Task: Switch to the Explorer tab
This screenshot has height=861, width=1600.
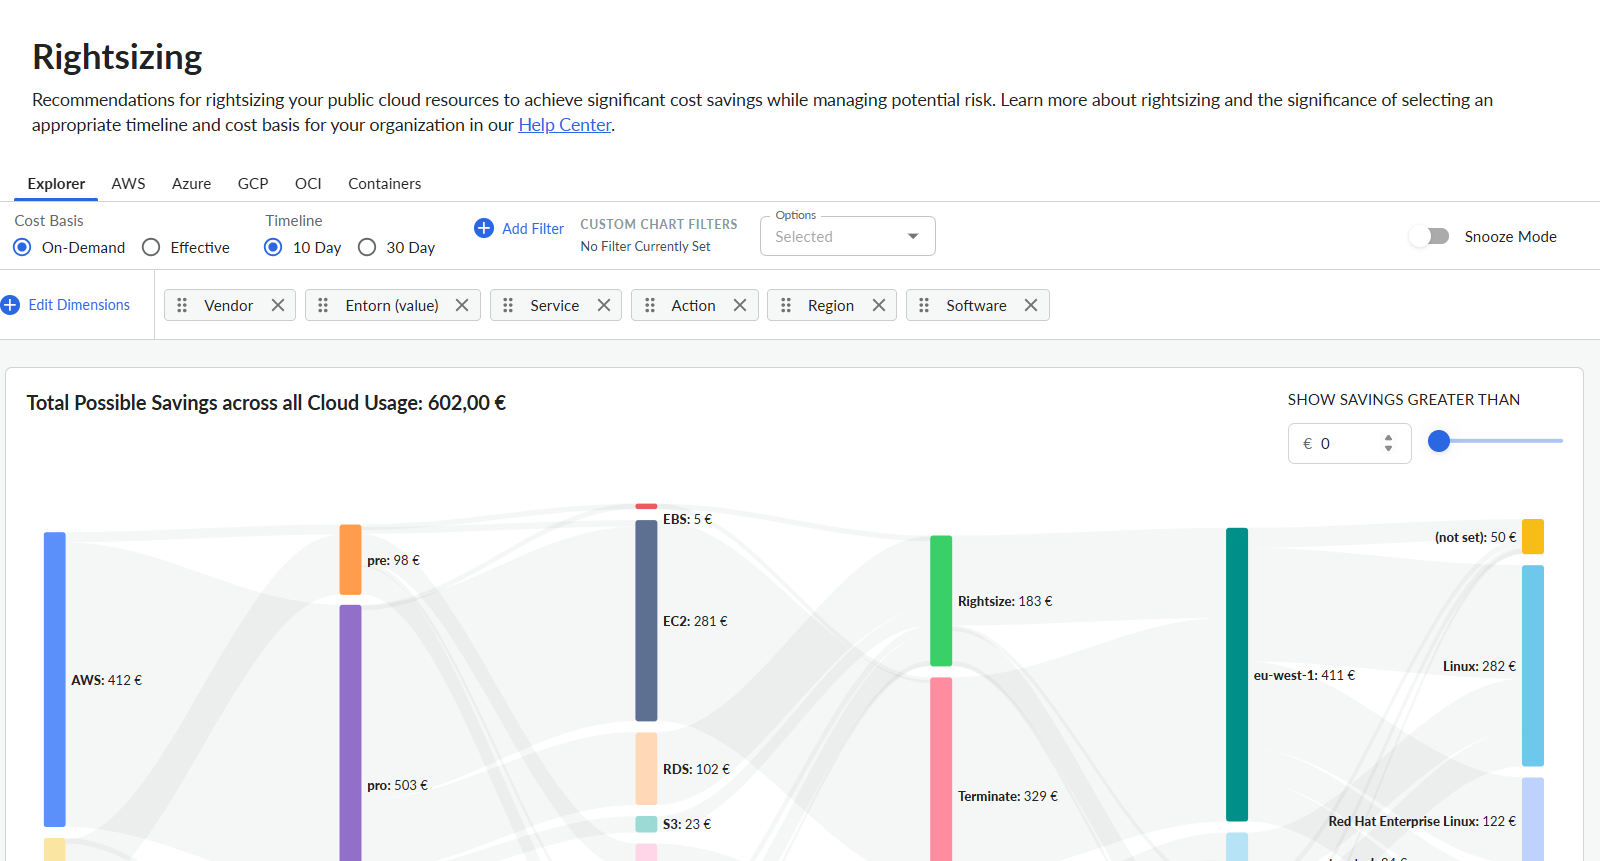Action: click(56, 184)
